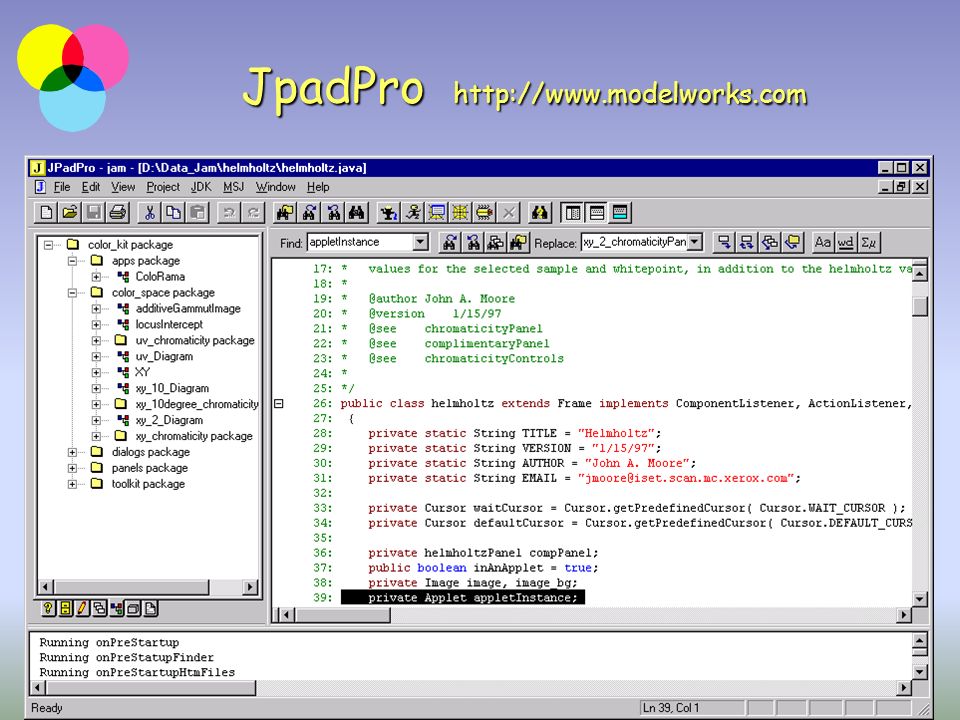This screenshot has width=960, height=720.
Task: Click the running man run icon
Action: tap(413, 212)
